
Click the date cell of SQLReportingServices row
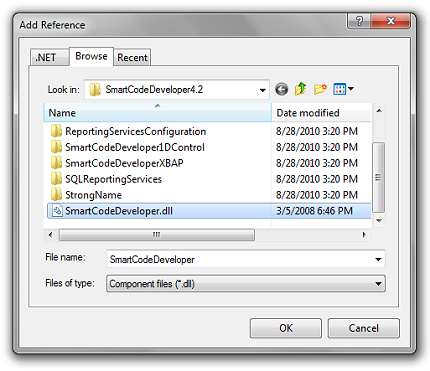(317, 179)
